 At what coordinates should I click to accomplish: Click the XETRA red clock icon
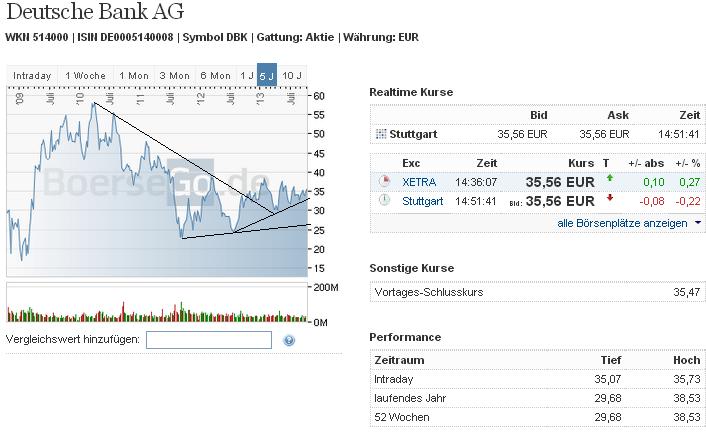[384, 182]
